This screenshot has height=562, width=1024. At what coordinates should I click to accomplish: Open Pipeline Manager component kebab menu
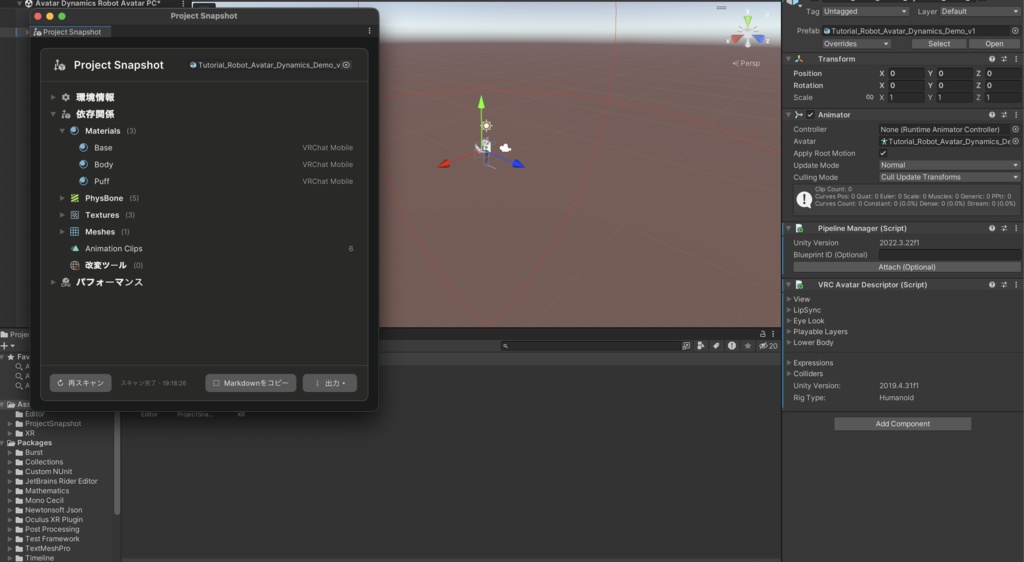(1016, 228)
